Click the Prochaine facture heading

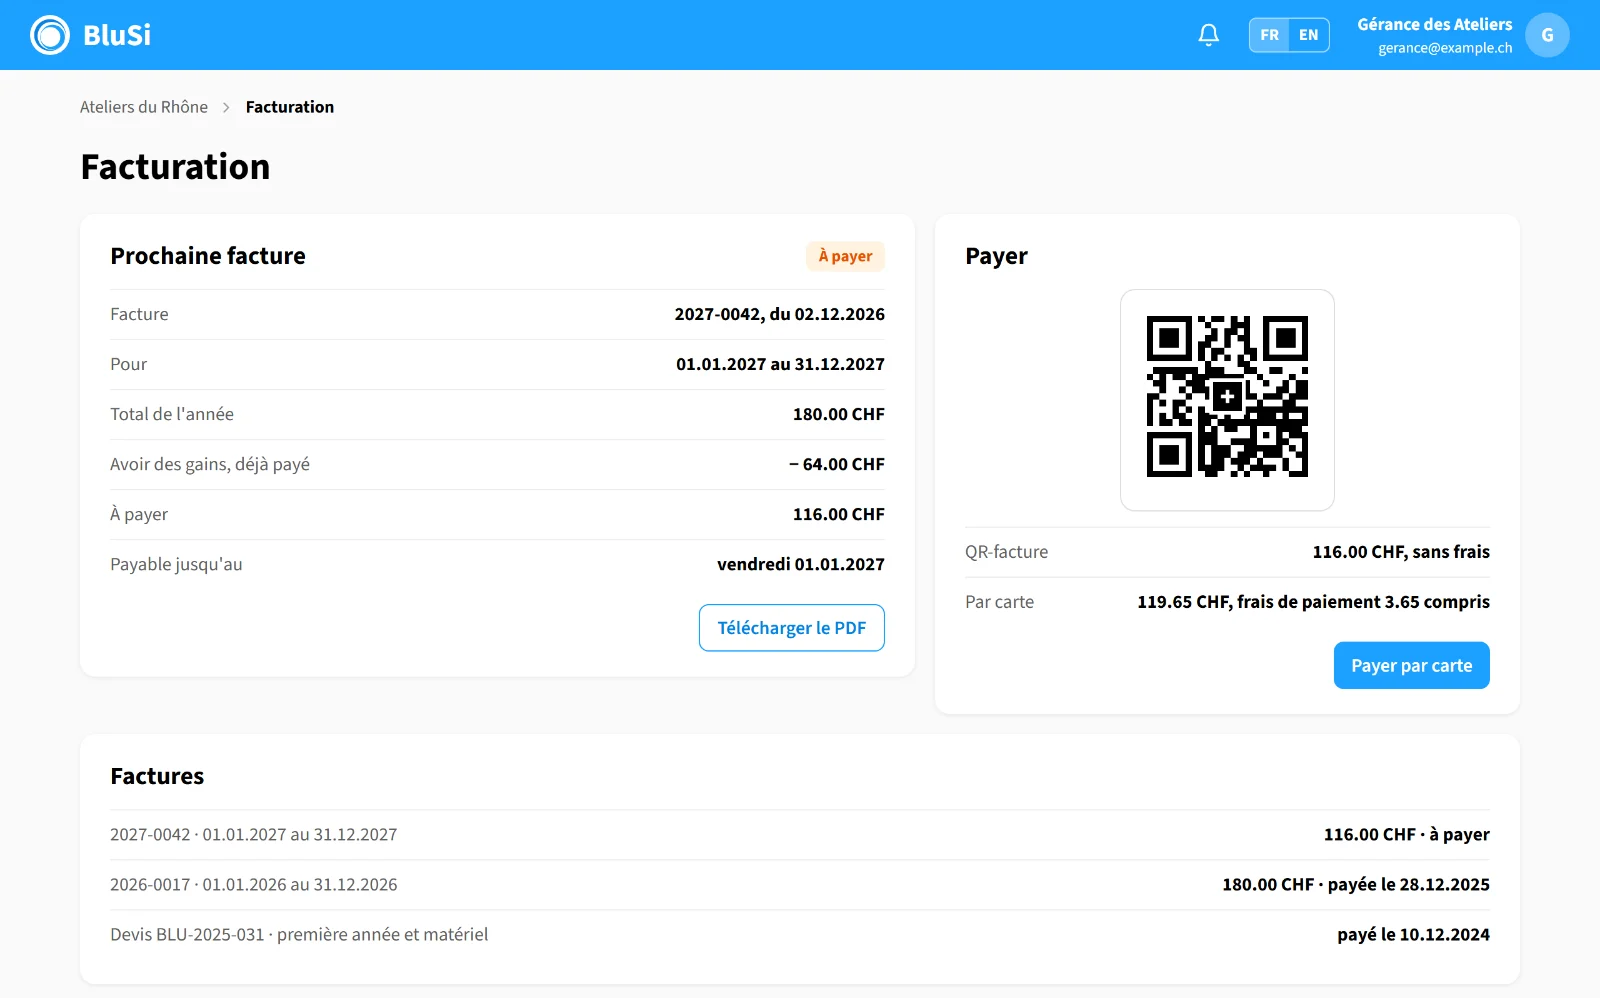(208, 256)
